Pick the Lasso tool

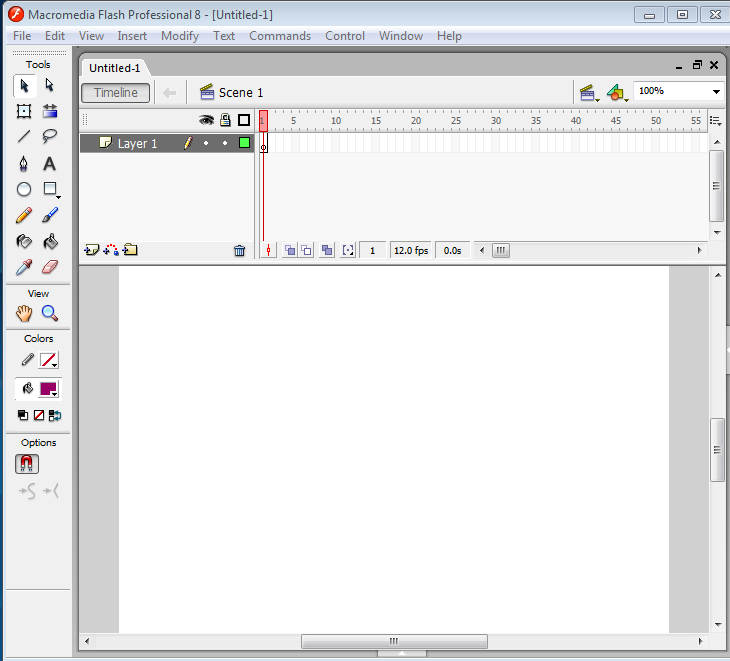pyautogui.click(x=50, y=136)
